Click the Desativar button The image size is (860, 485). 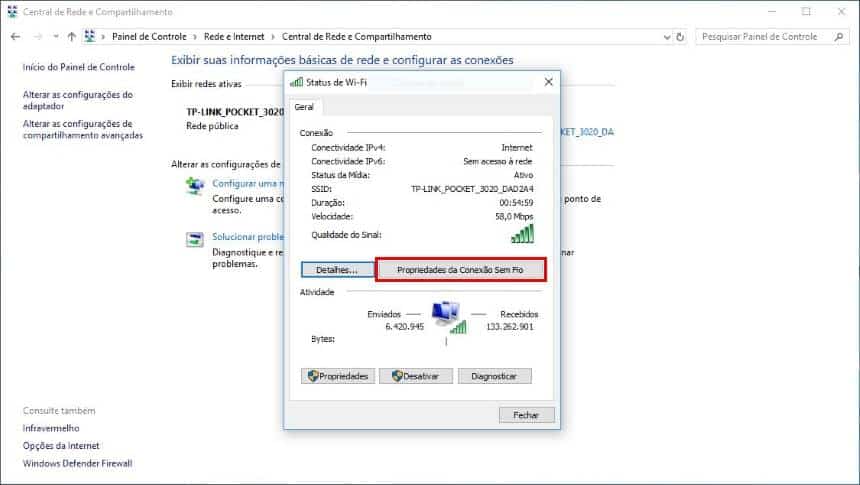tap(416, 376)
